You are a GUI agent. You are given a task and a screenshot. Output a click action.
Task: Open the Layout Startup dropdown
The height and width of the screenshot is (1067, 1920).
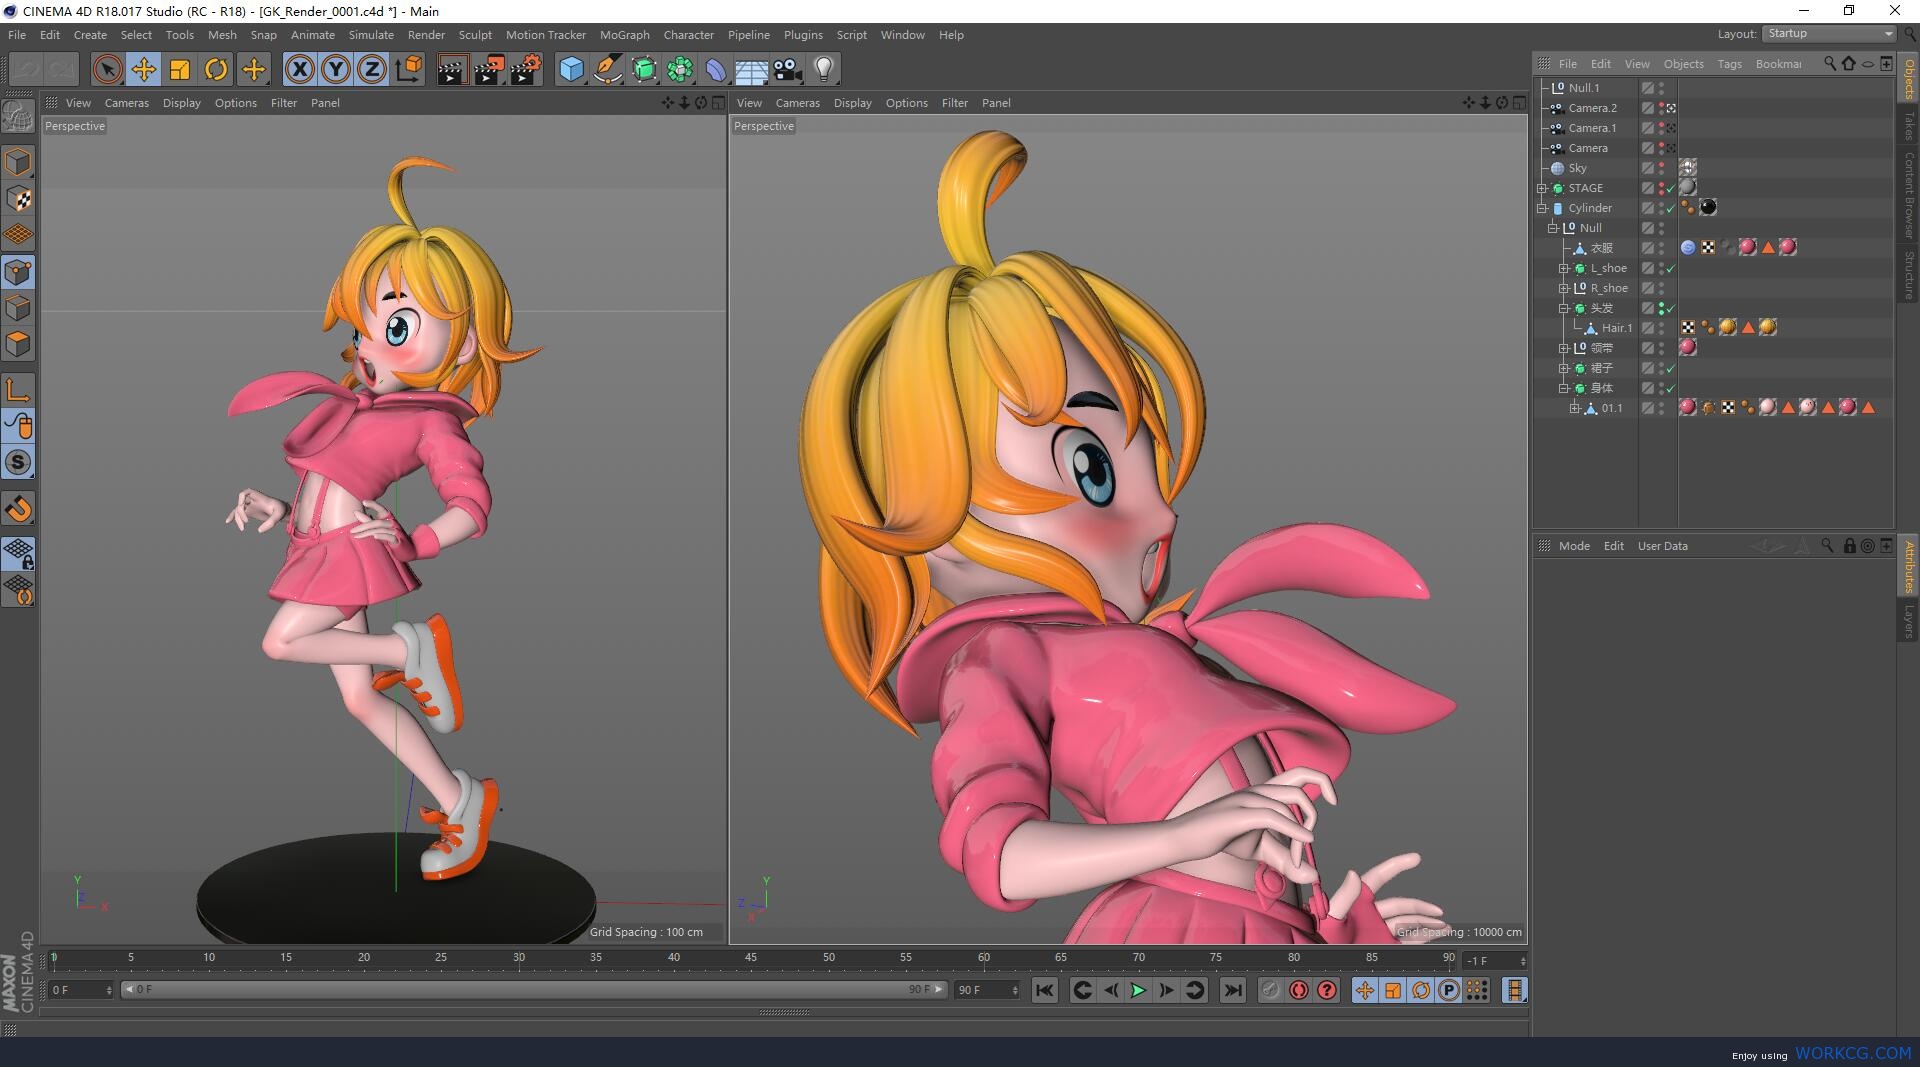[1829, 33]
